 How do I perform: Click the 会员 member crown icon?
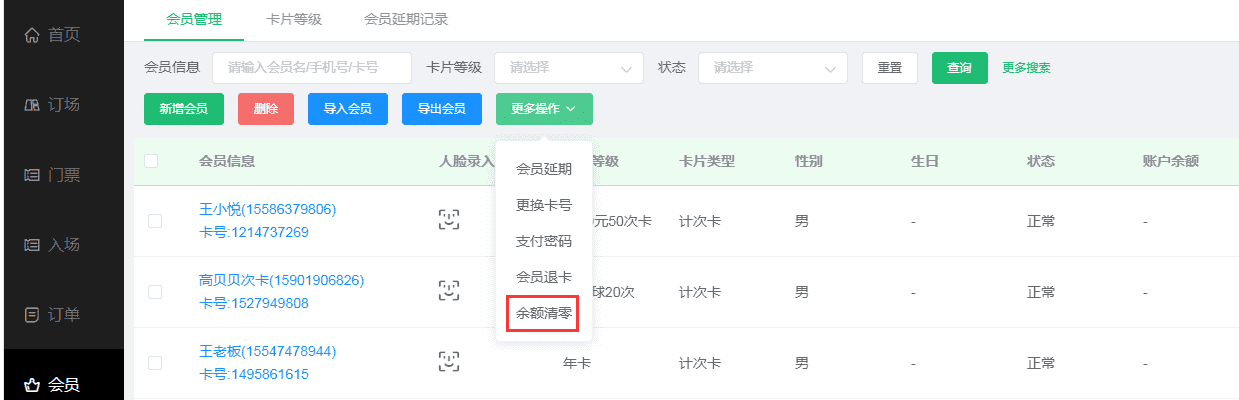(x=32, y=385)
